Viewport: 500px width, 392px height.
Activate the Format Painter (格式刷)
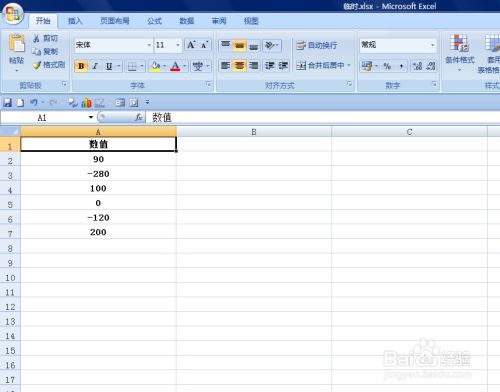coord(49,65)
